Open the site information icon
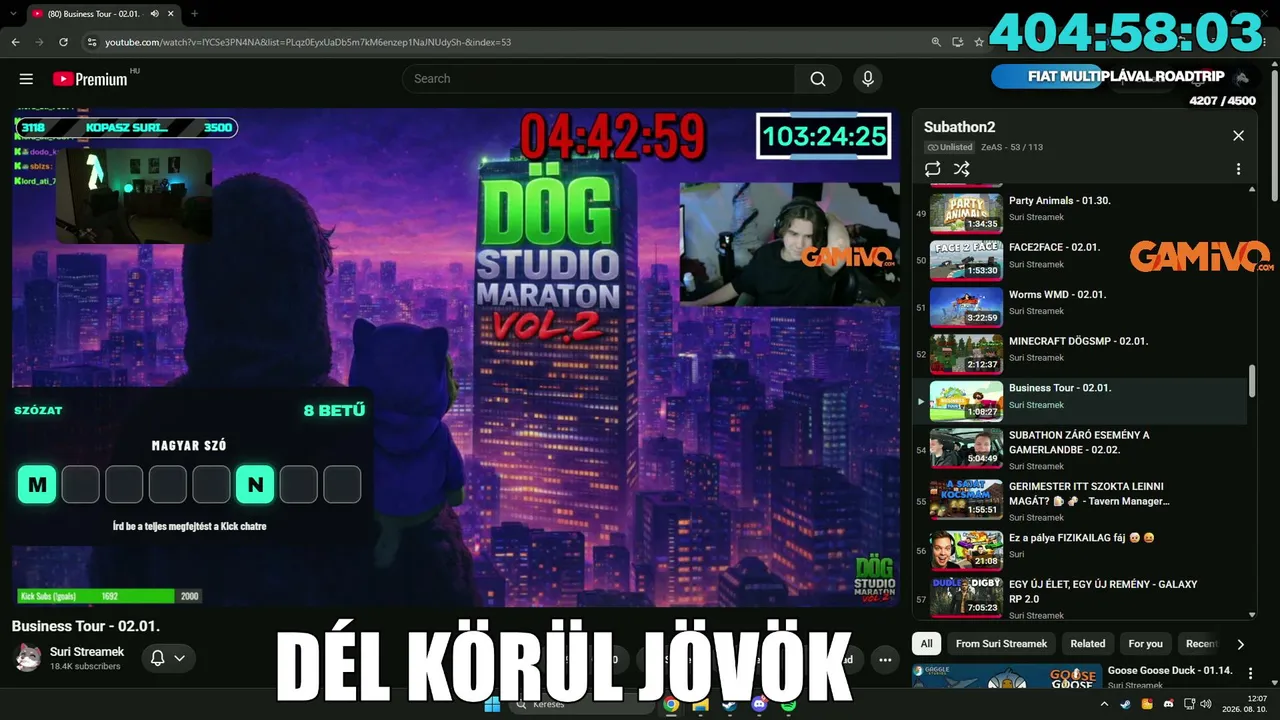Screen dimensions: 1280x720 click(92, 42)
